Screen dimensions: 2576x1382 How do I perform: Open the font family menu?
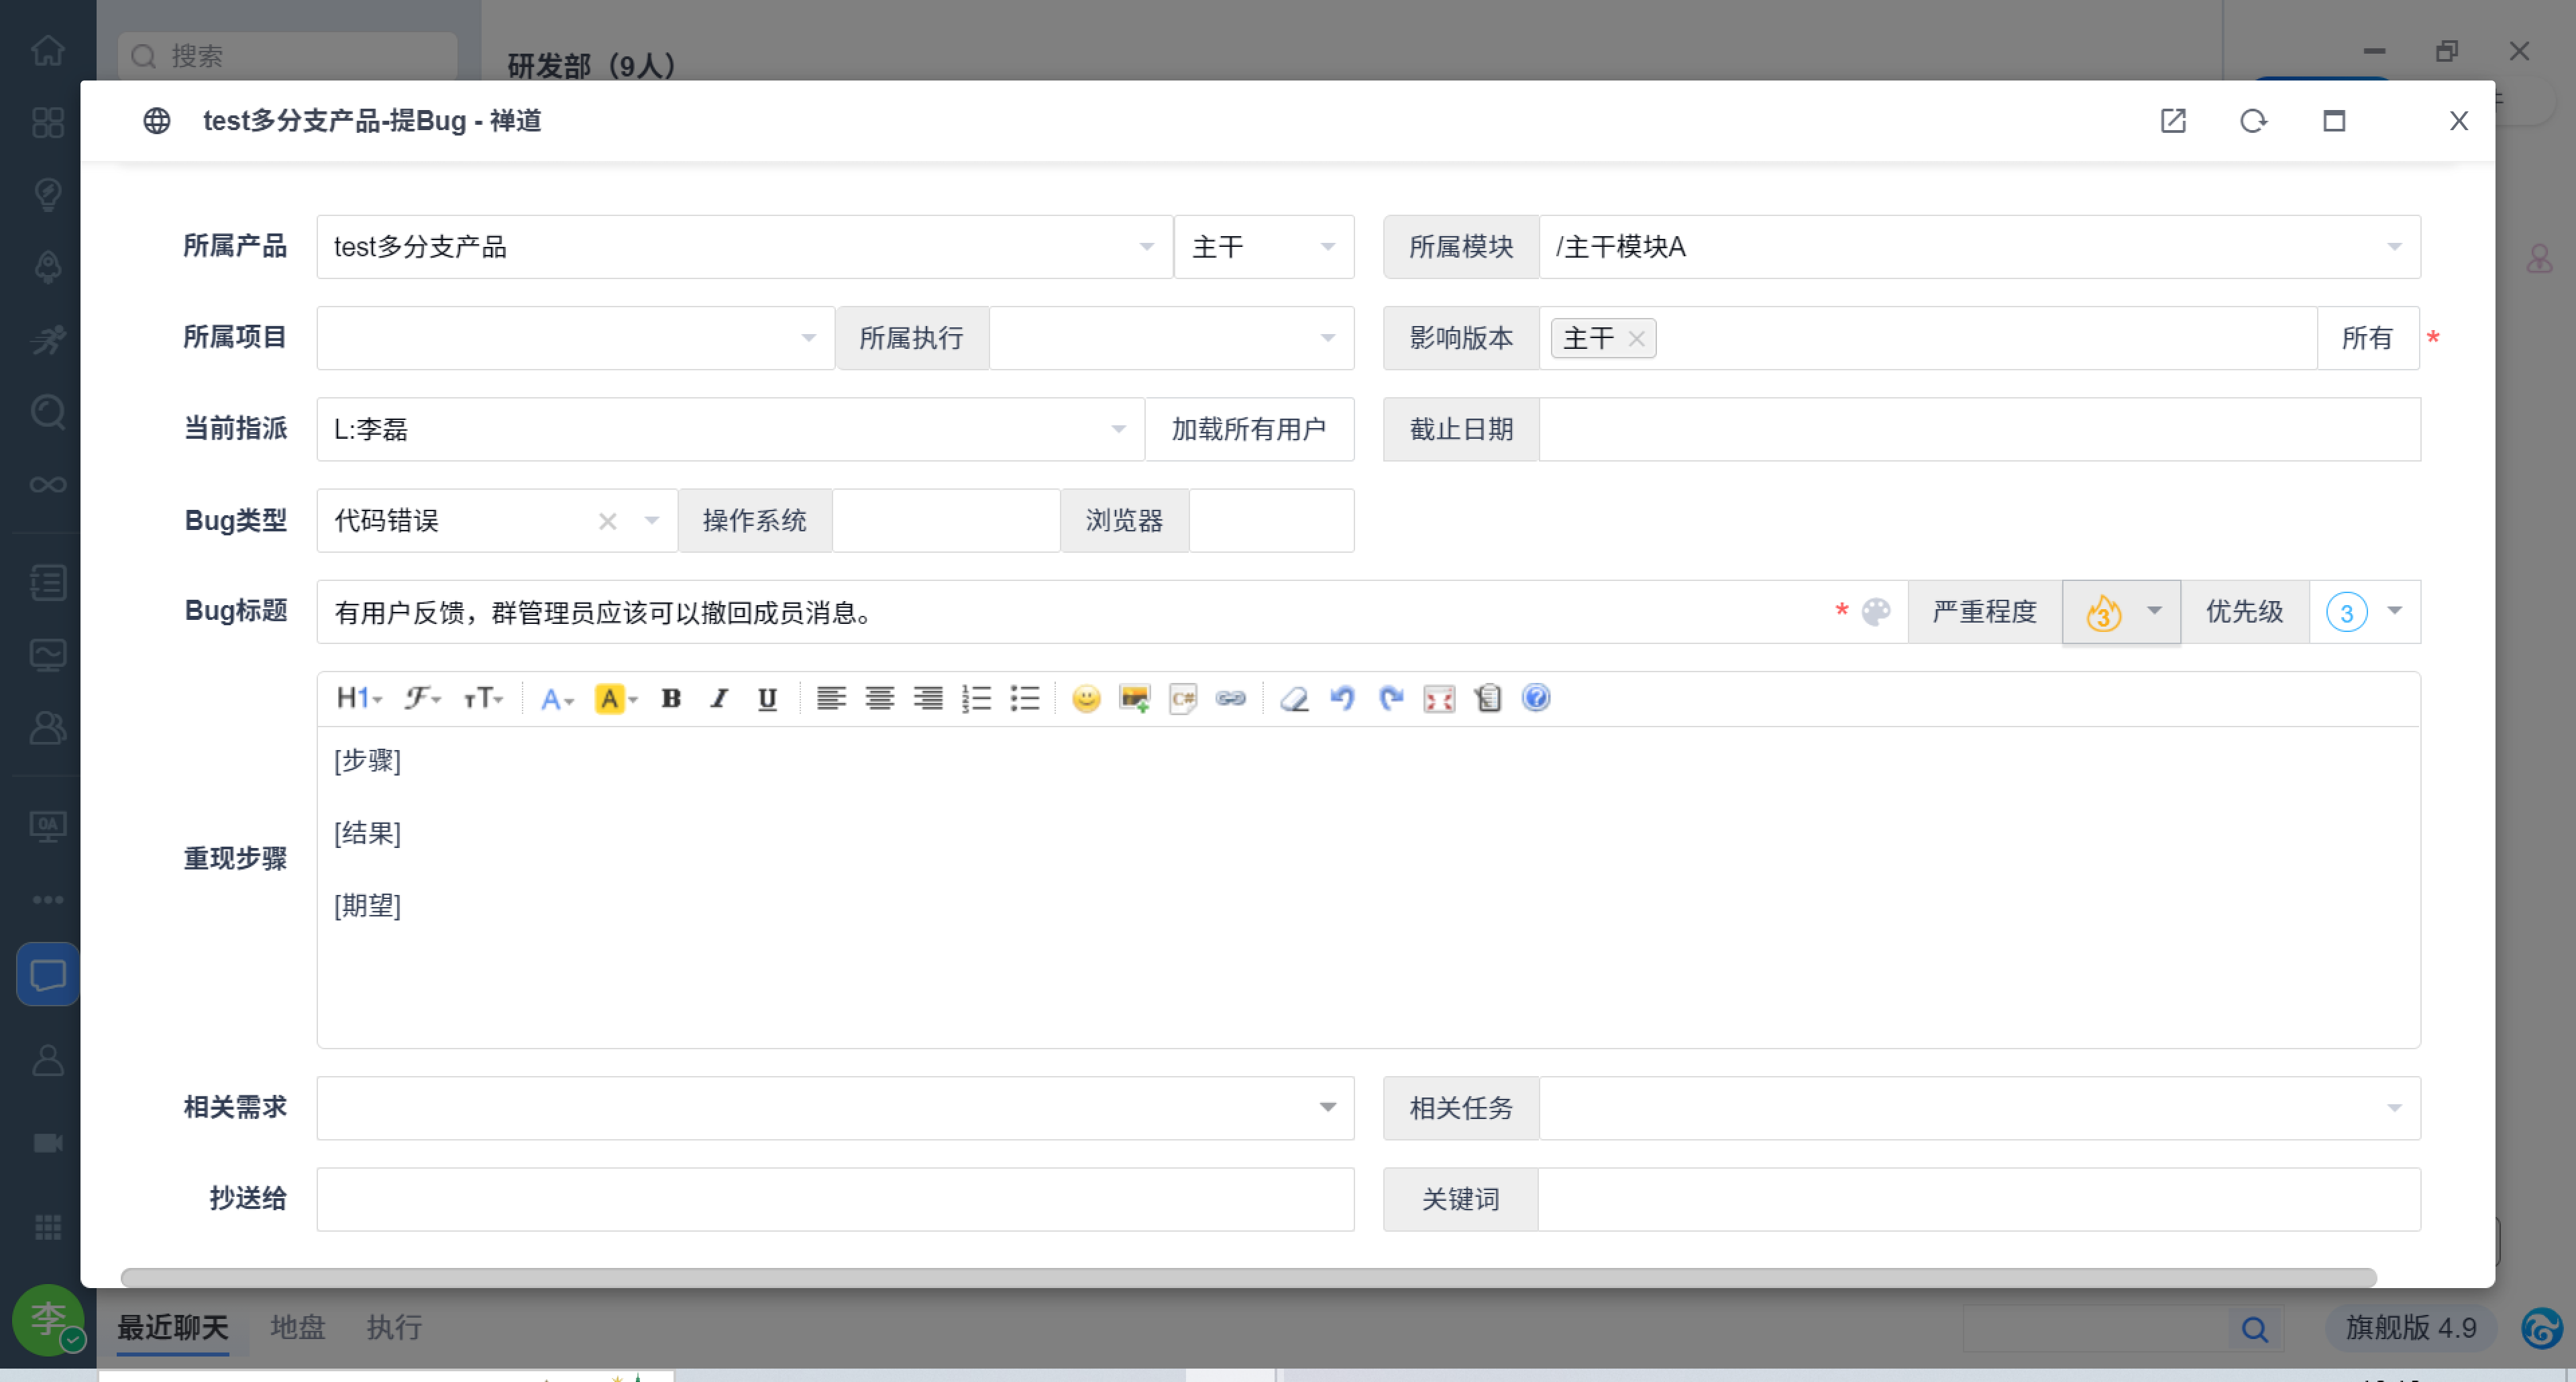[x=422, y=698]
